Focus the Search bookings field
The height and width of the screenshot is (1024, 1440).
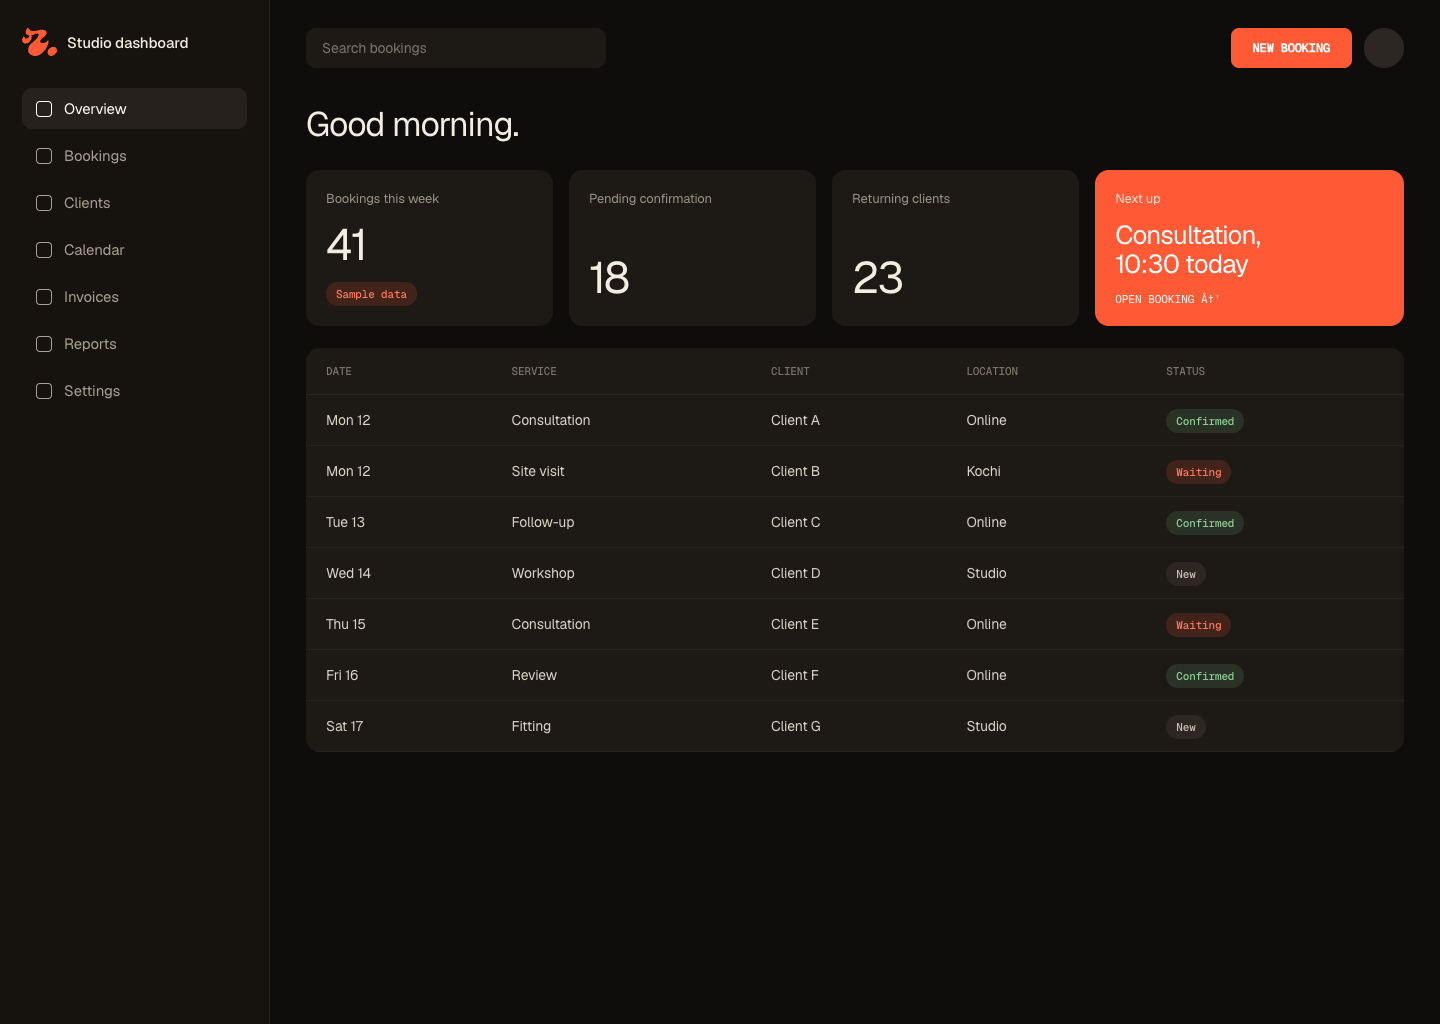[456, 48]
